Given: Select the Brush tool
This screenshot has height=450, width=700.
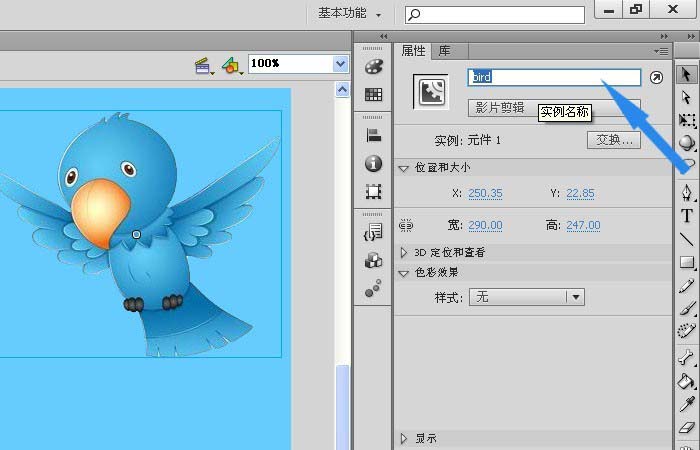Looking at the screenshot, I should coord(687,308).
